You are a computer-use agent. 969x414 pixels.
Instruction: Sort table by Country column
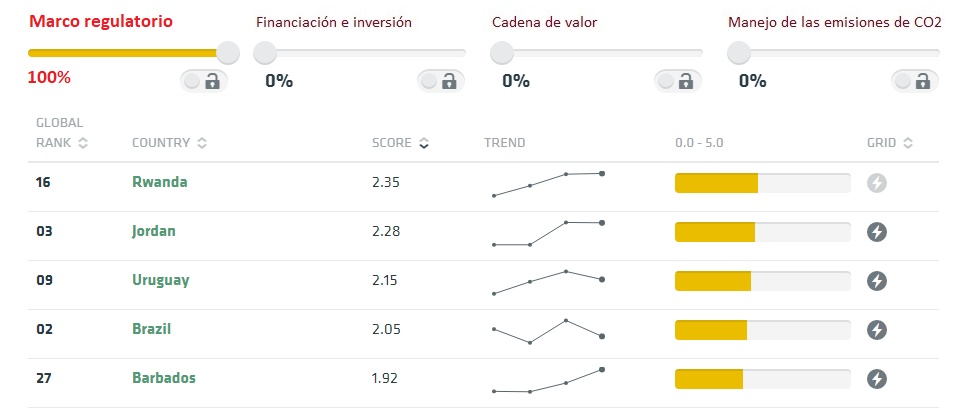pyautogui.click(x=169, y=143)
